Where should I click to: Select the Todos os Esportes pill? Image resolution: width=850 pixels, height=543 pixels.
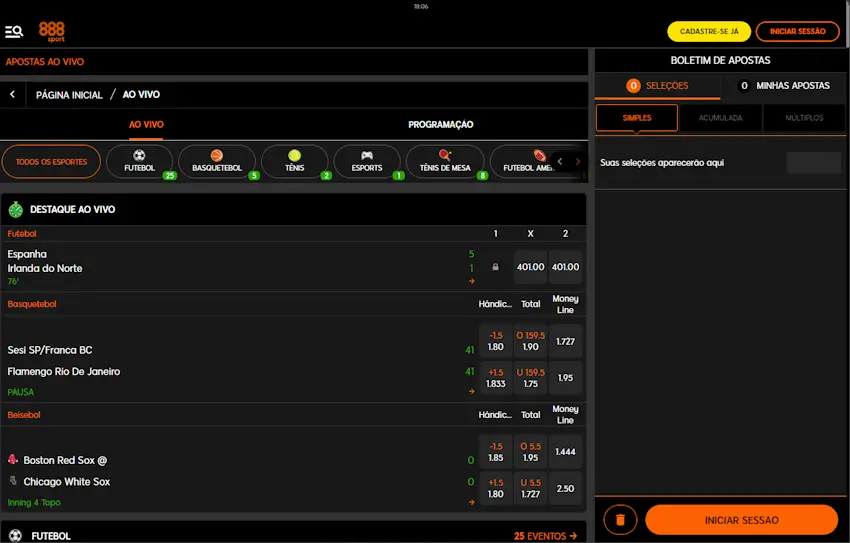pyautogui.click(x=51, y=161)
